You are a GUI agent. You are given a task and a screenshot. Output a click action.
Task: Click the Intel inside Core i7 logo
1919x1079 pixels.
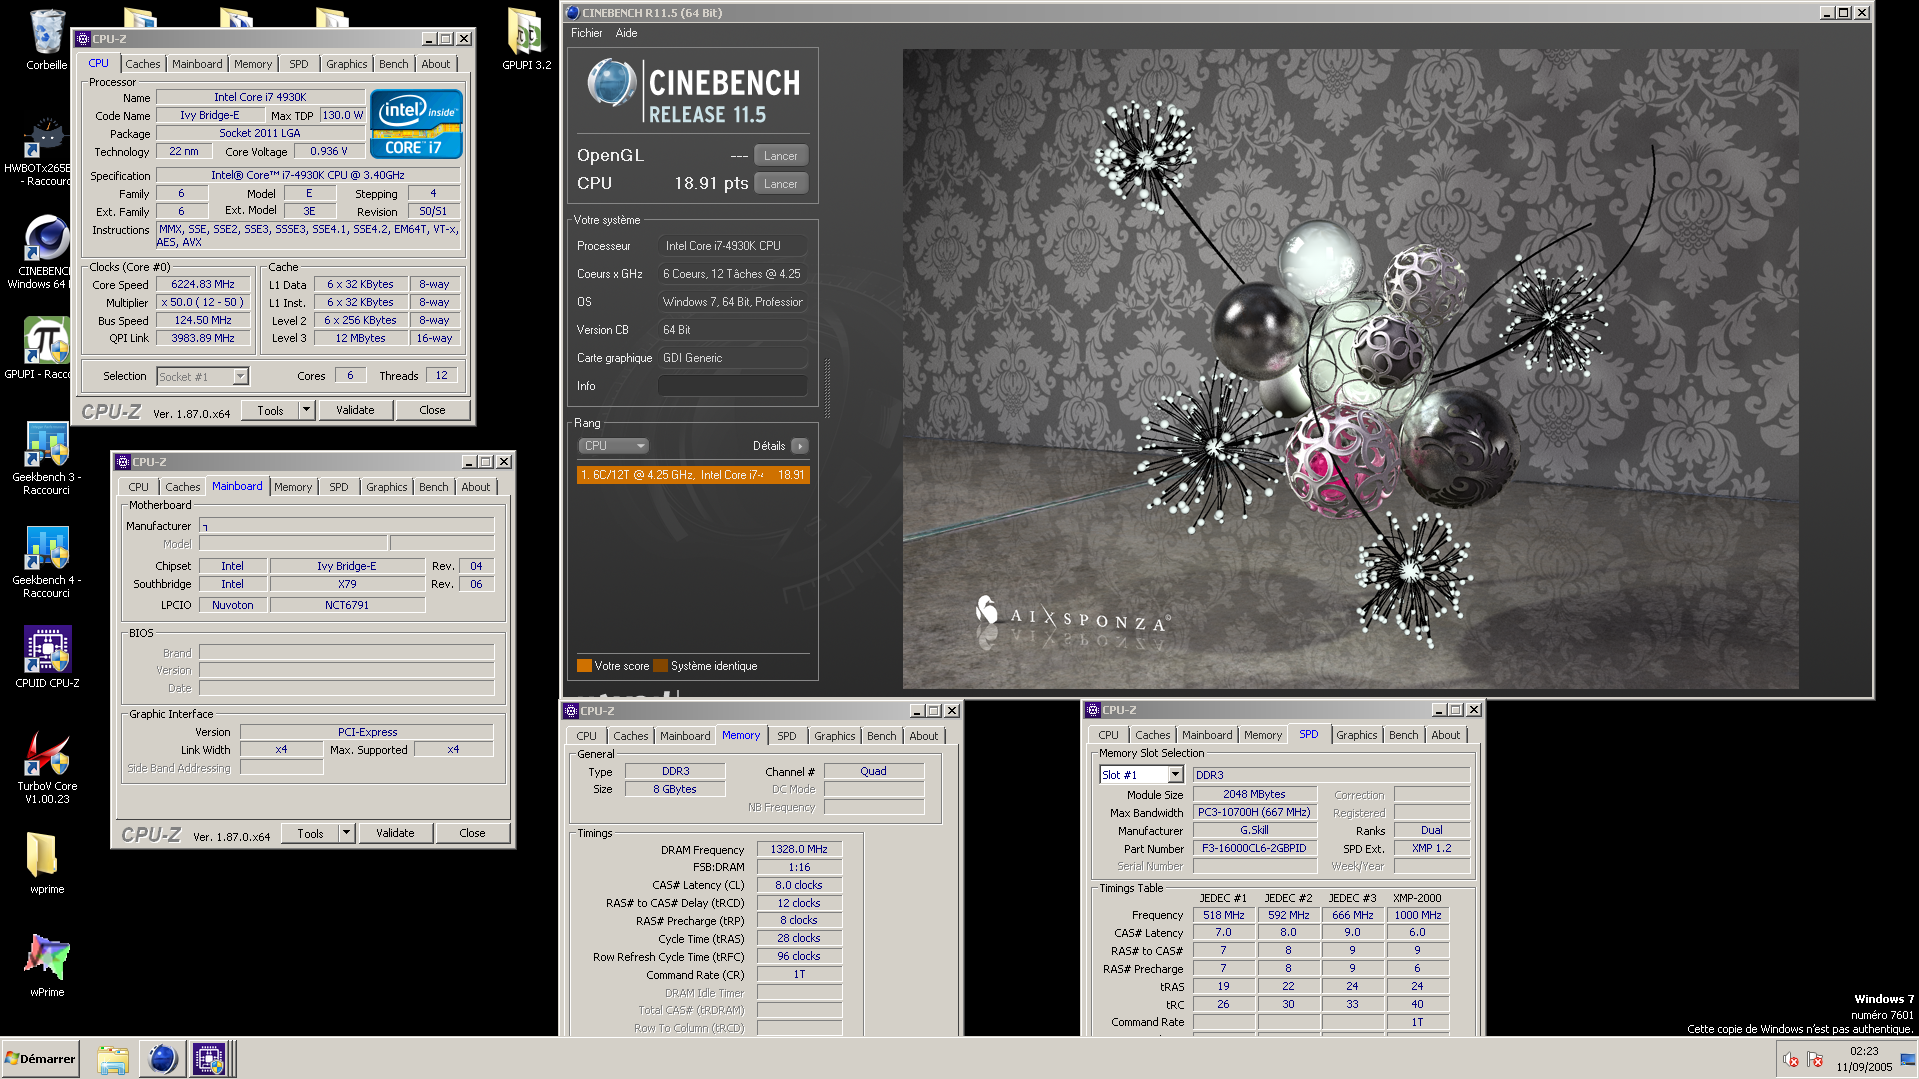click(416, 124)
